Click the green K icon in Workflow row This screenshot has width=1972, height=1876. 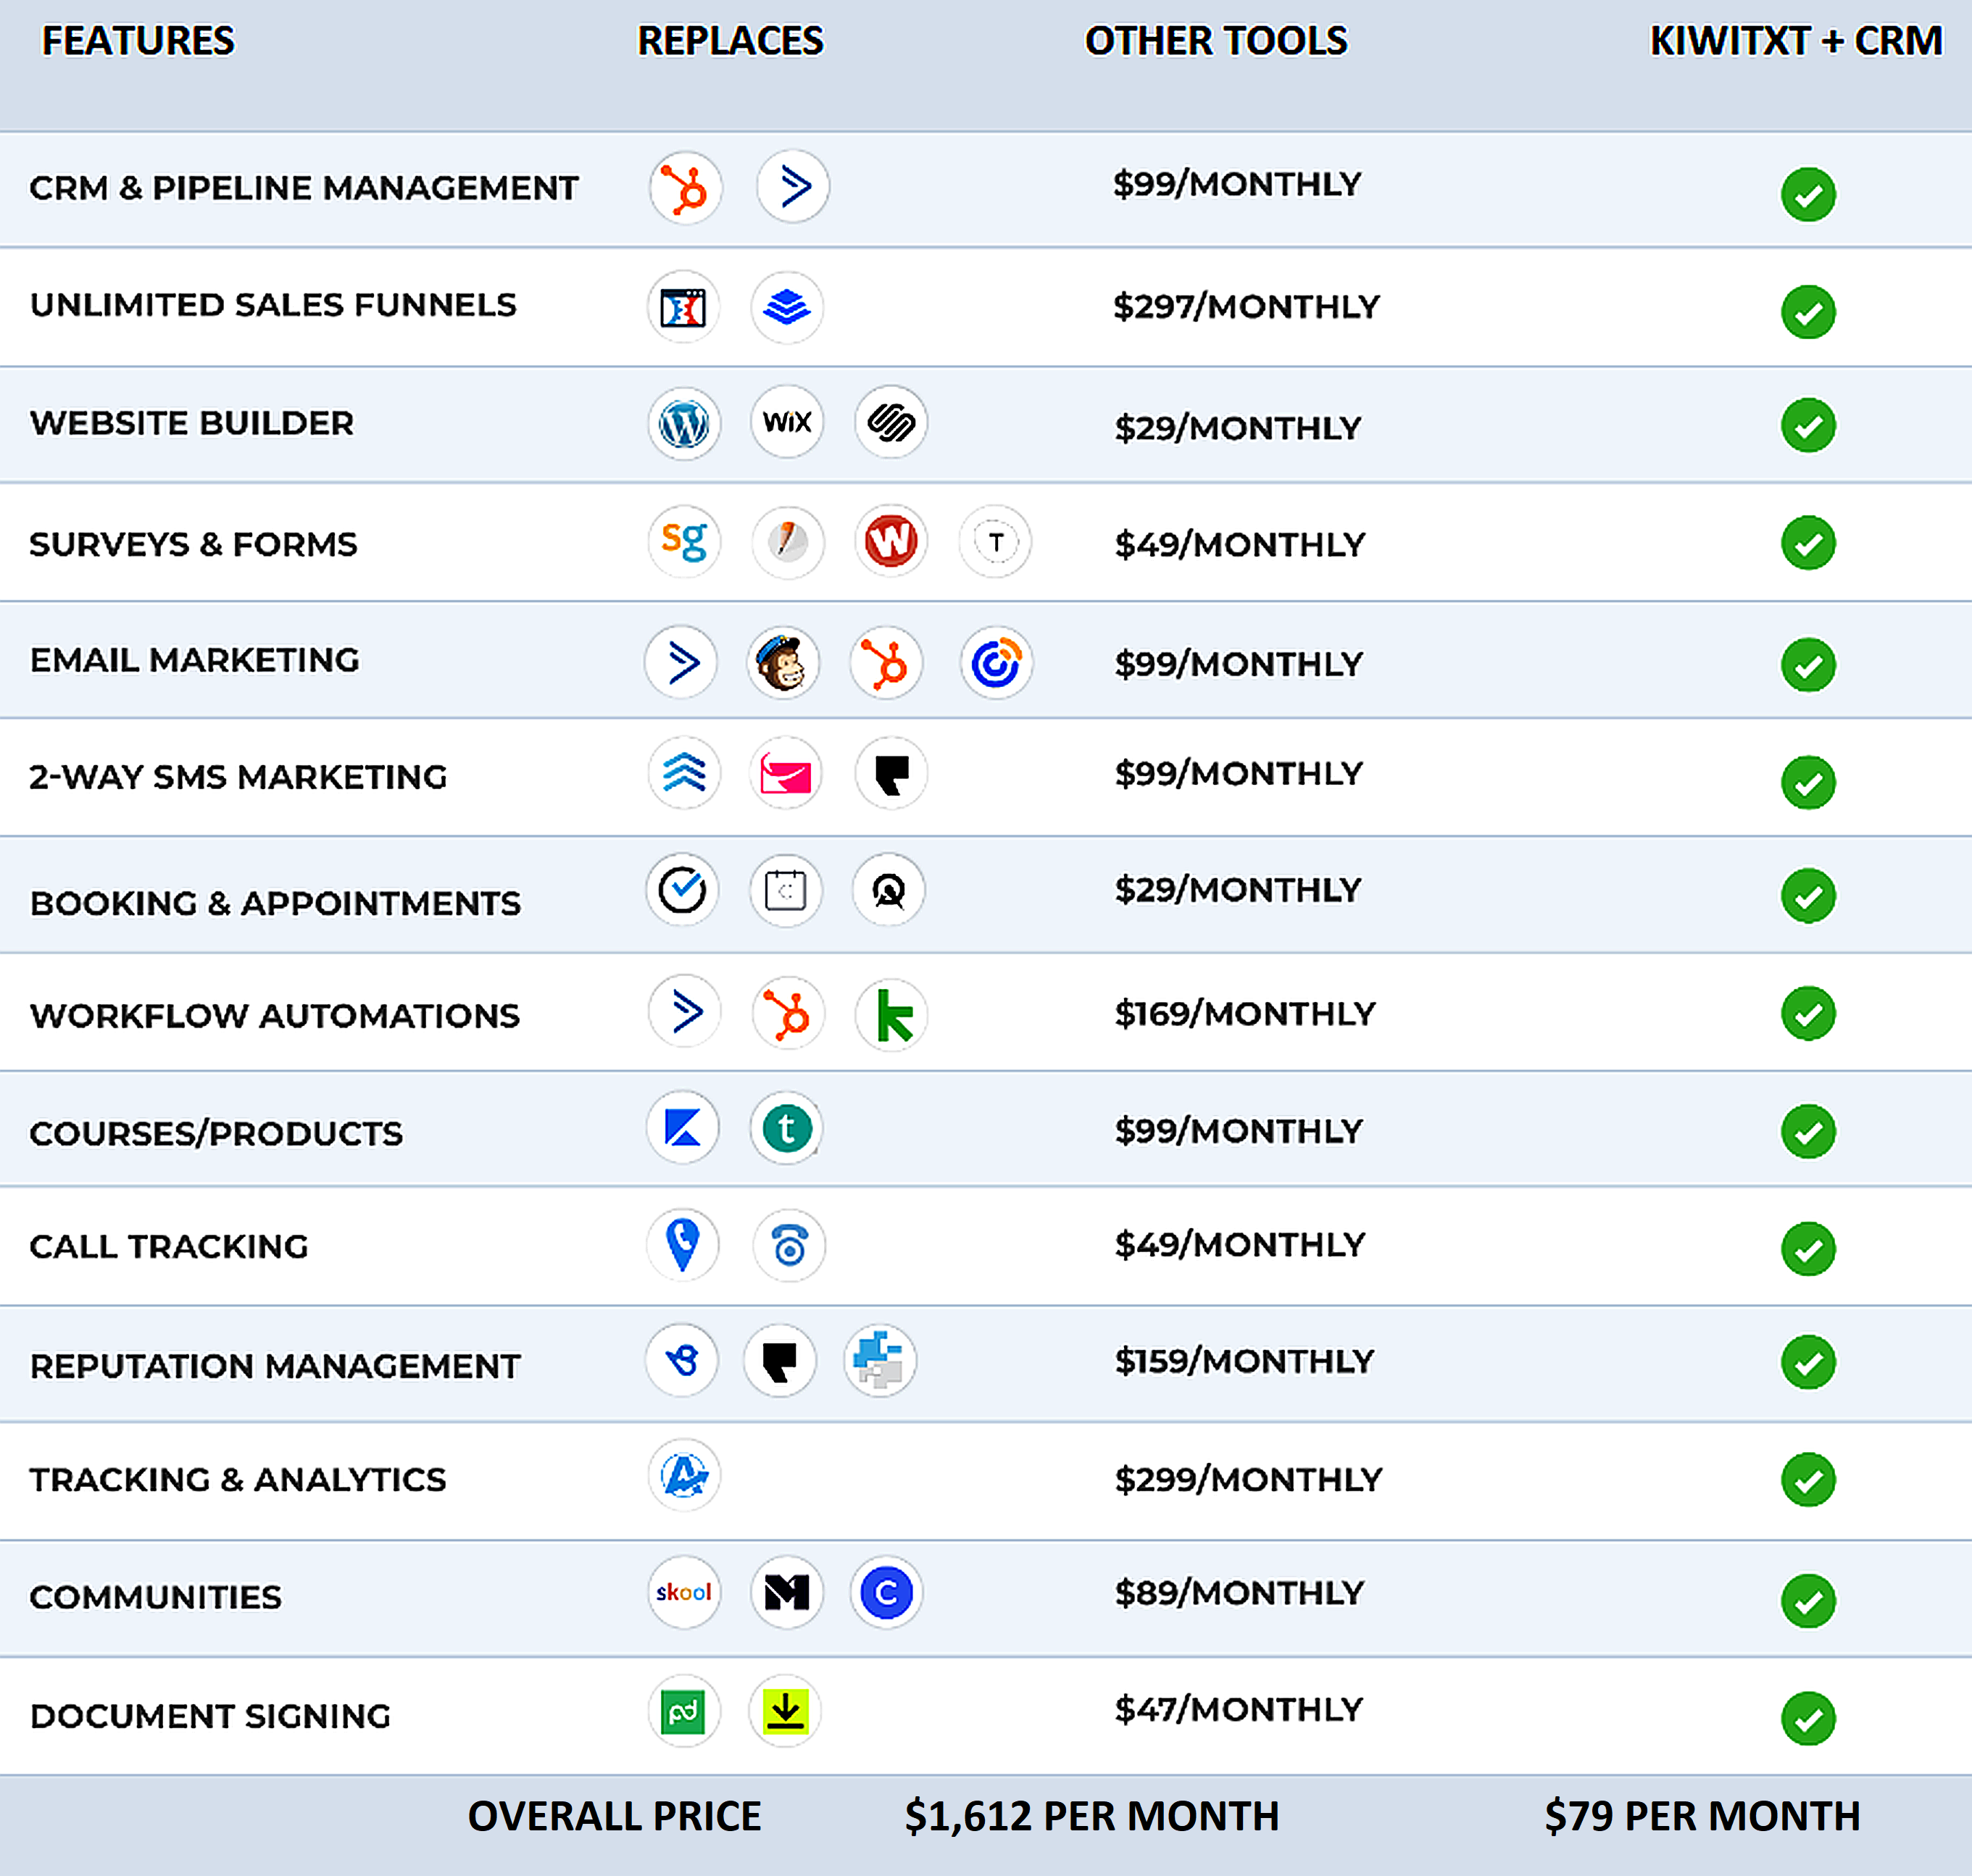pyautogui.click(x=891, y=1015)
